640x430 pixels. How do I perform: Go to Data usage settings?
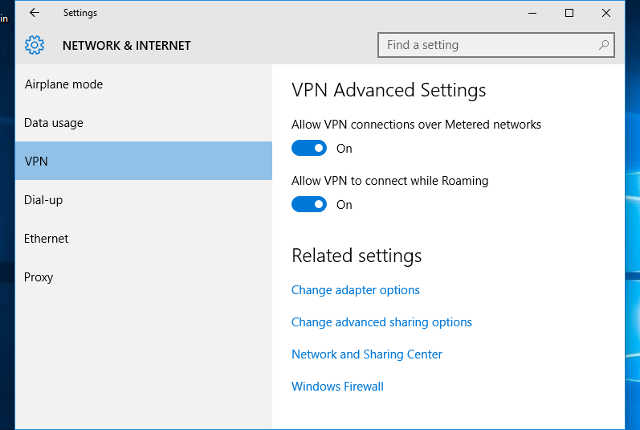(54, 123)
